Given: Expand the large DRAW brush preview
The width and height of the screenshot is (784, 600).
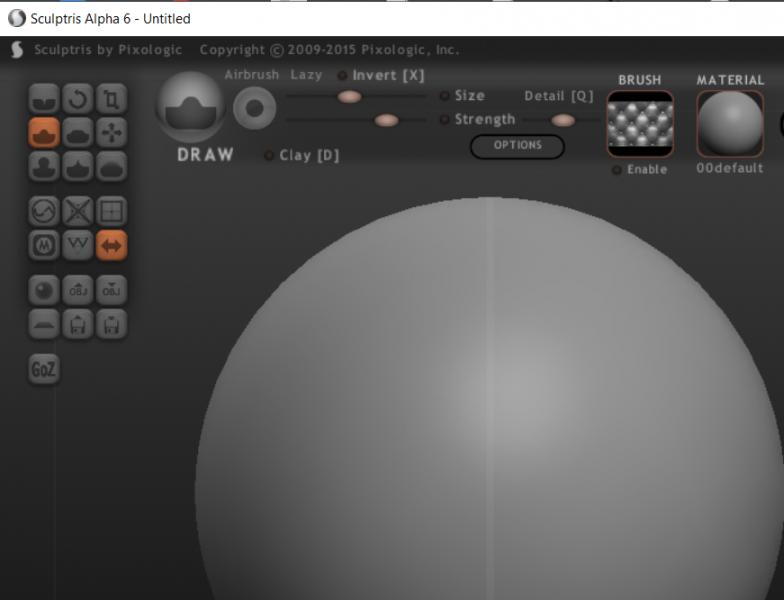Looking at the screenshot, I should coord(190,107).
